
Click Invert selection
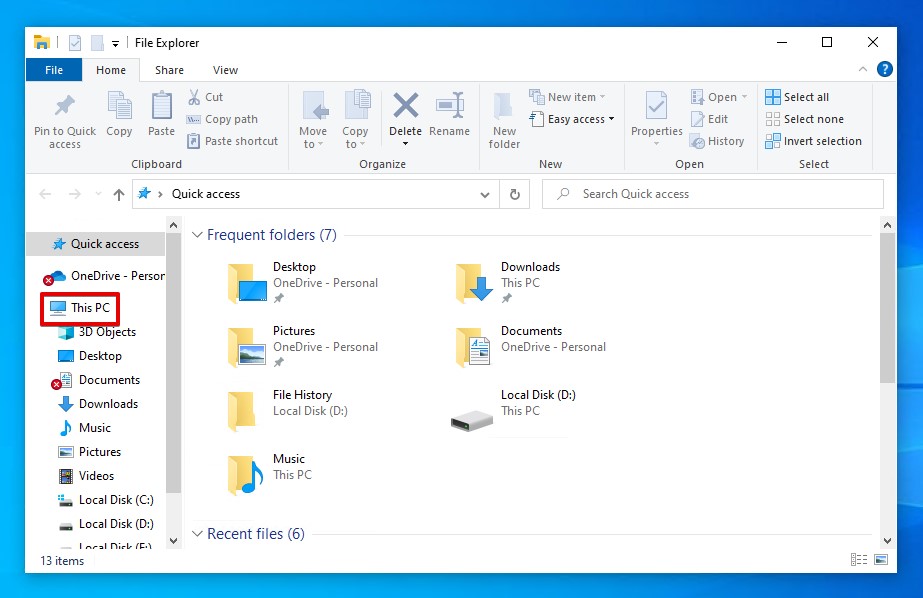point(814,141)
